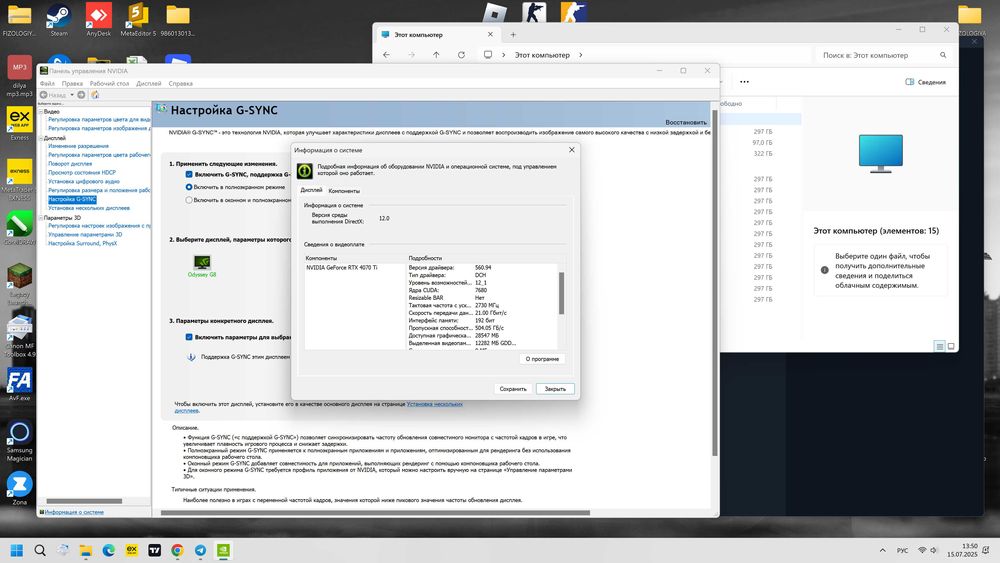
Task: Click the Explorer back navigation arrow
Action: tap(386, 55)
